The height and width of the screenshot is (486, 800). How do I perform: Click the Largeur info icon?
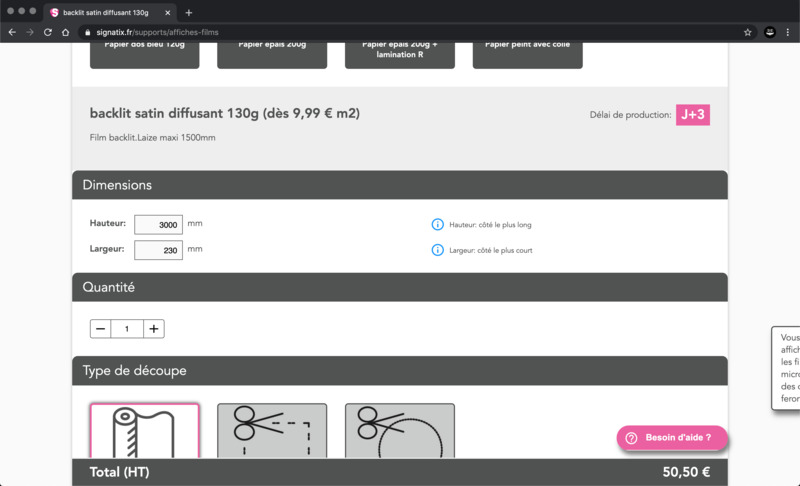tap(437, 250)
